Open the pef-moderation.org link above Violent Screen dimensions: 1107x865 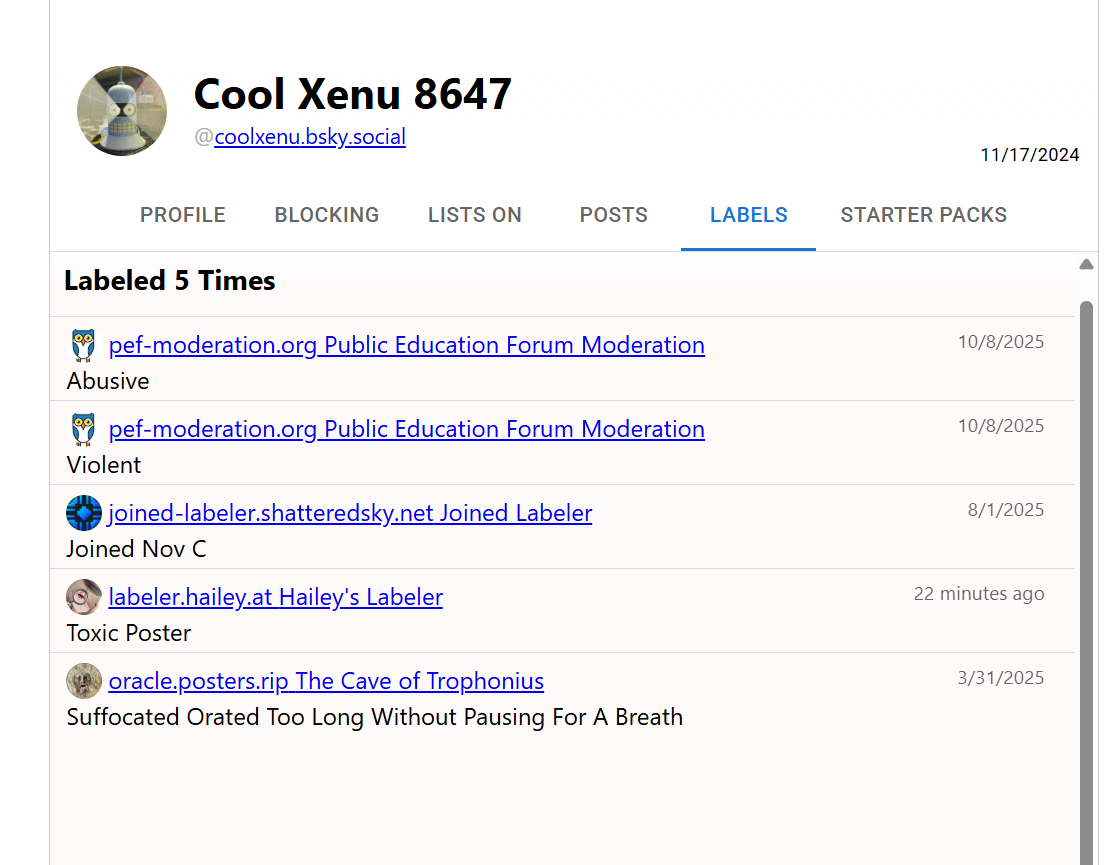point(406,429)
